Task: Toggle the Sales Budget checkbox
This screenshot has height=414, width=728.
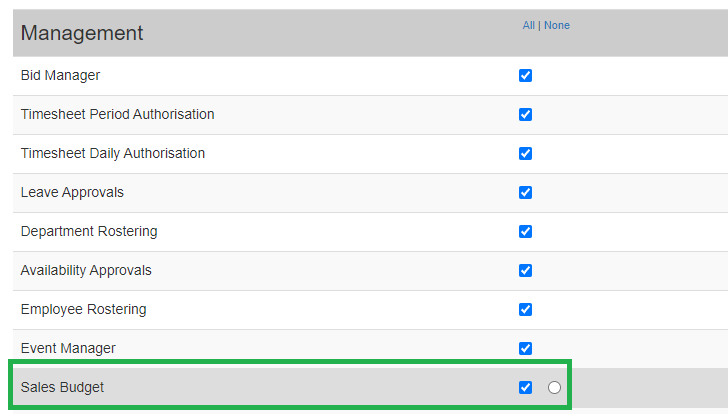Action: click(x=525, y=387)
